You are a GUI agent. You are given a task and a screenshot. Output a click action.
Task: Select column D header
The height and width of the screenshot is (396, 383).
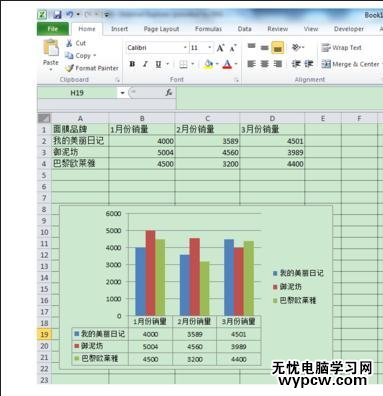click(x=272, y=118)
